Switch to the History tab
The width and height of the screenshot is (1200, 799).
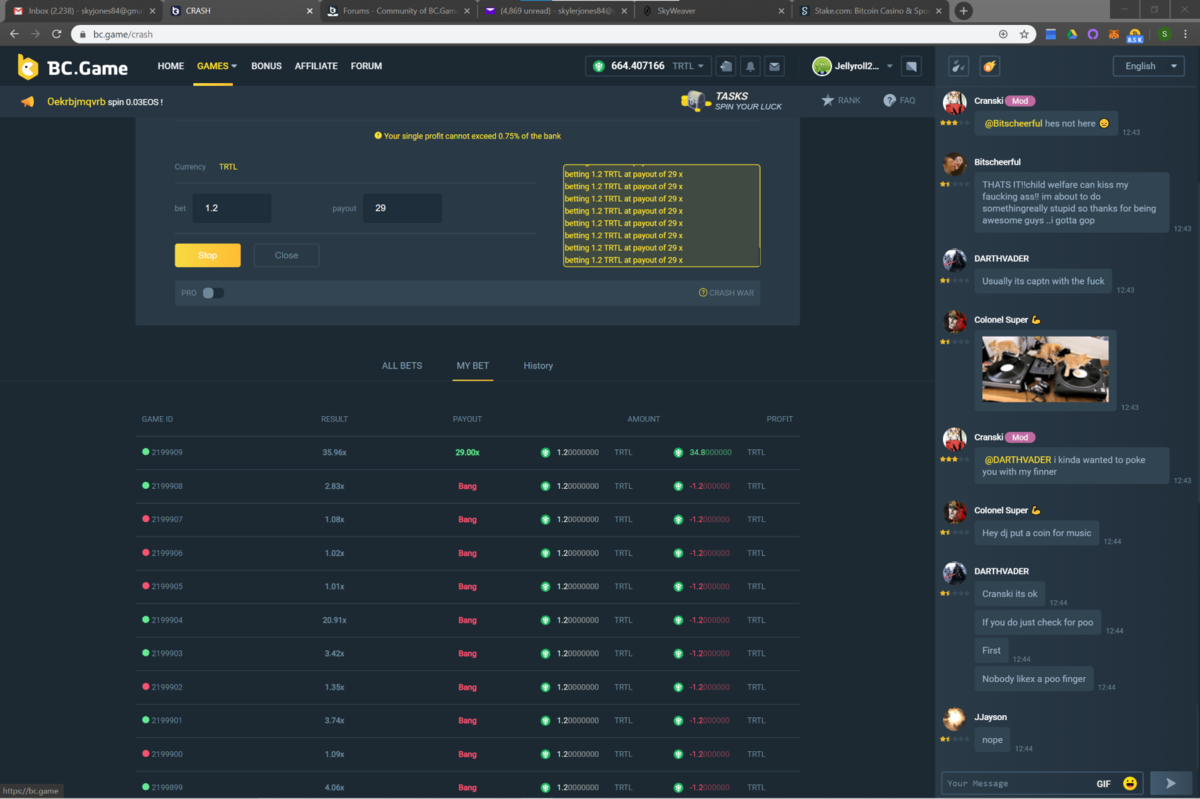pyautogui.click(x=538, y=366)
